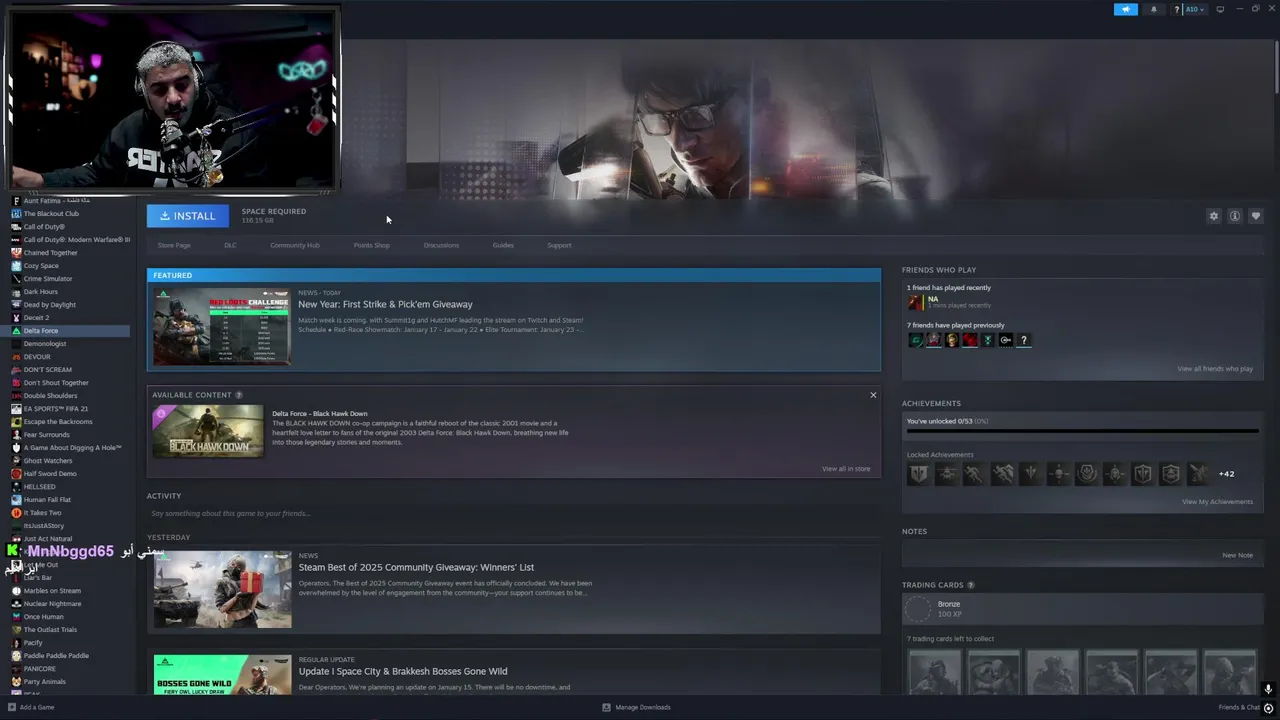Click the achievements progress bar

coord(1082,433)
